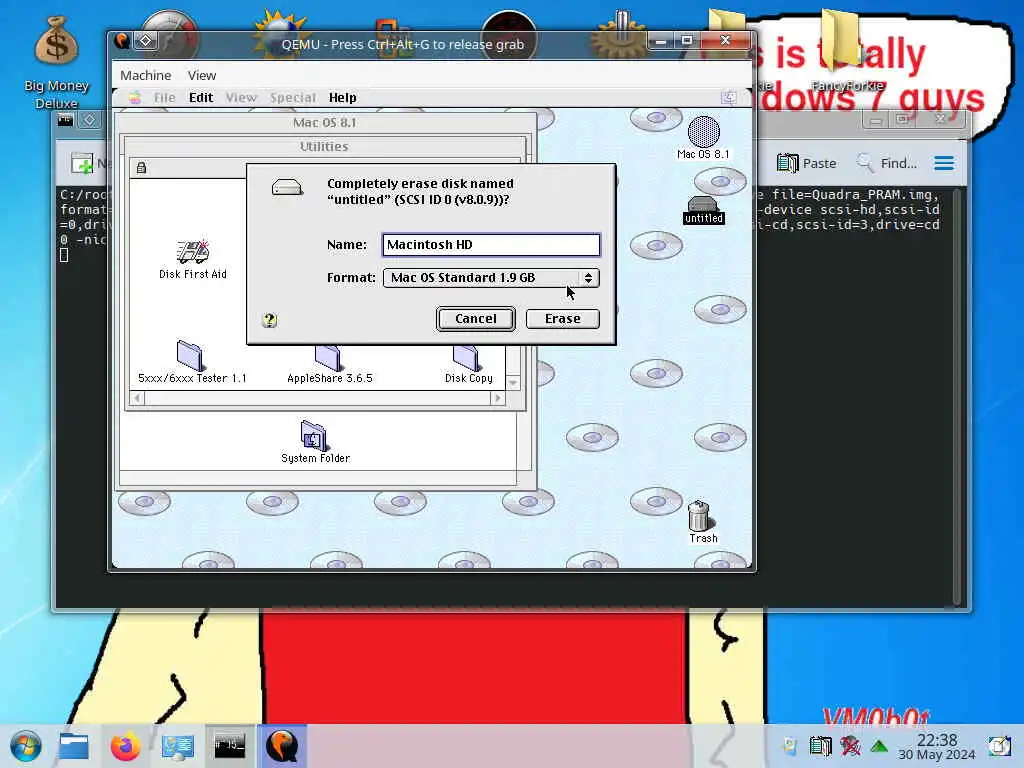Launch Firefox from the taskbar
Viewport: 1024px width, 768px height.
tap(125, 746)
